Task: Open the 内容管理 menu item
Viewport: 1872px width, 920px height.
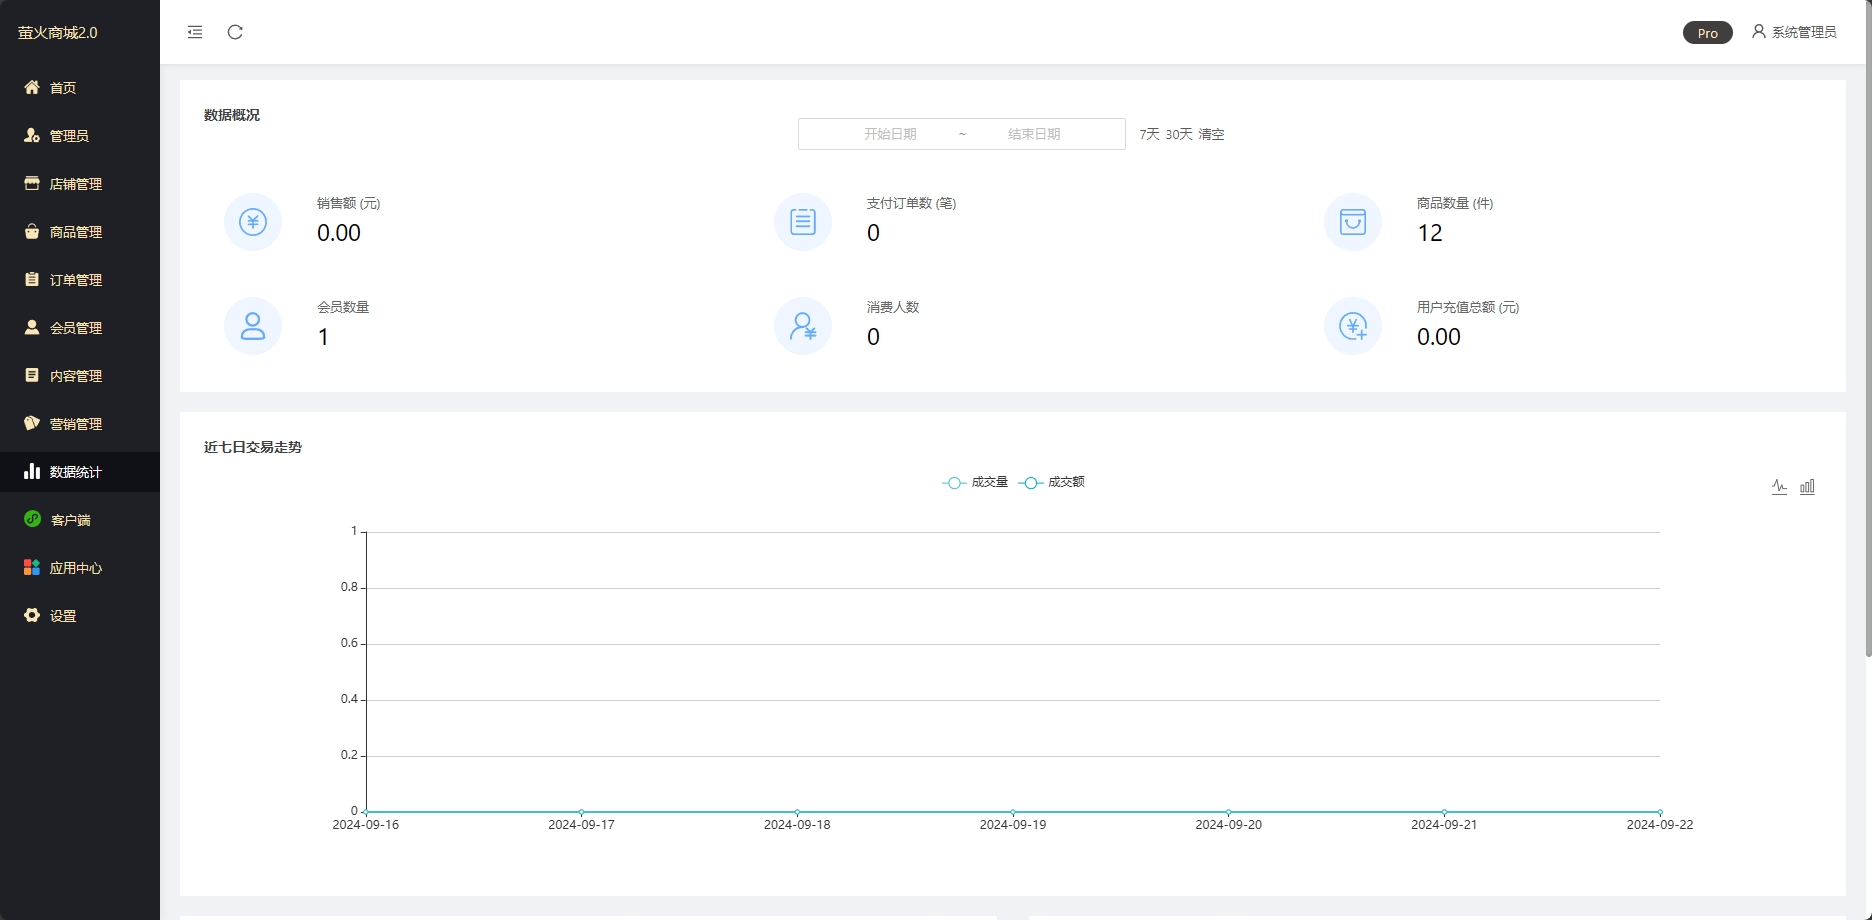Action: click(80, 376)
